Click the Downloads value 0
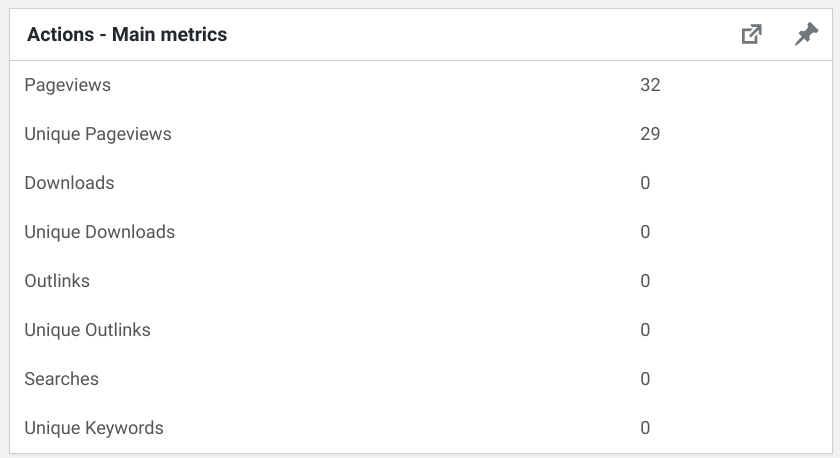 point(645,183)
